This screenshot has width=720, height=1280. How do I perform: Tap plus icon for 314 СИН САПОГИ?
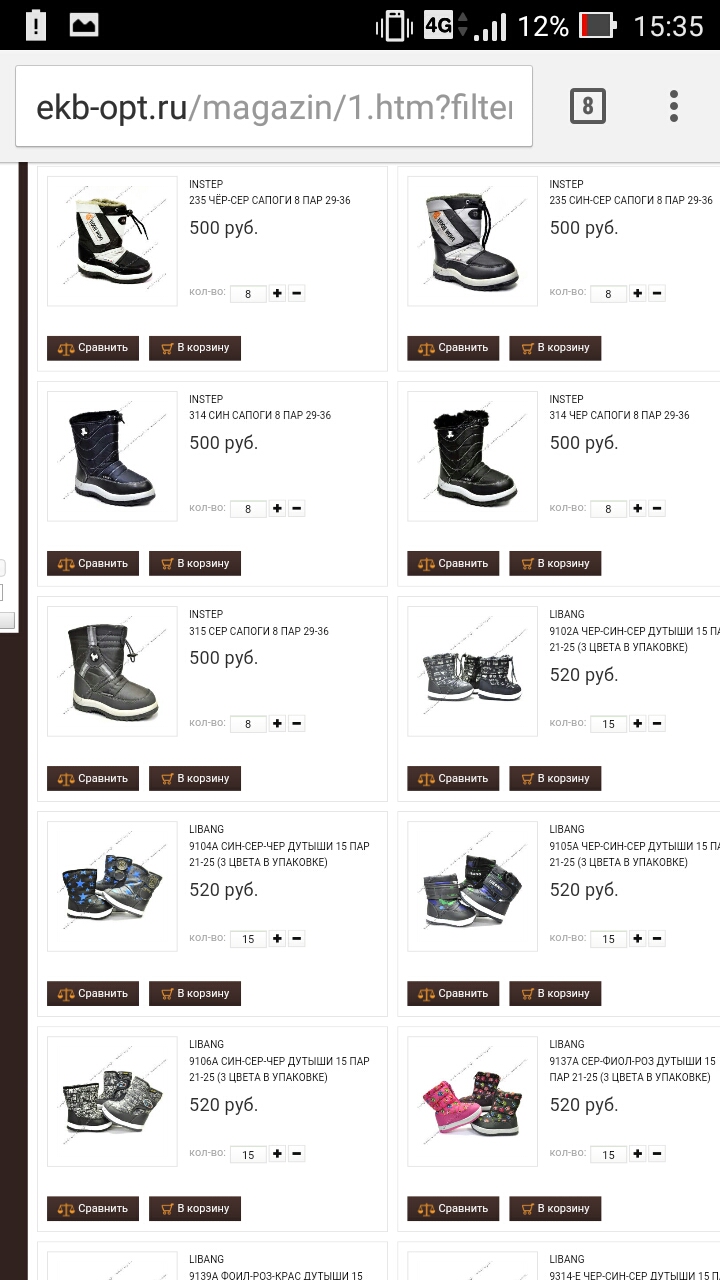click(277, 508)
